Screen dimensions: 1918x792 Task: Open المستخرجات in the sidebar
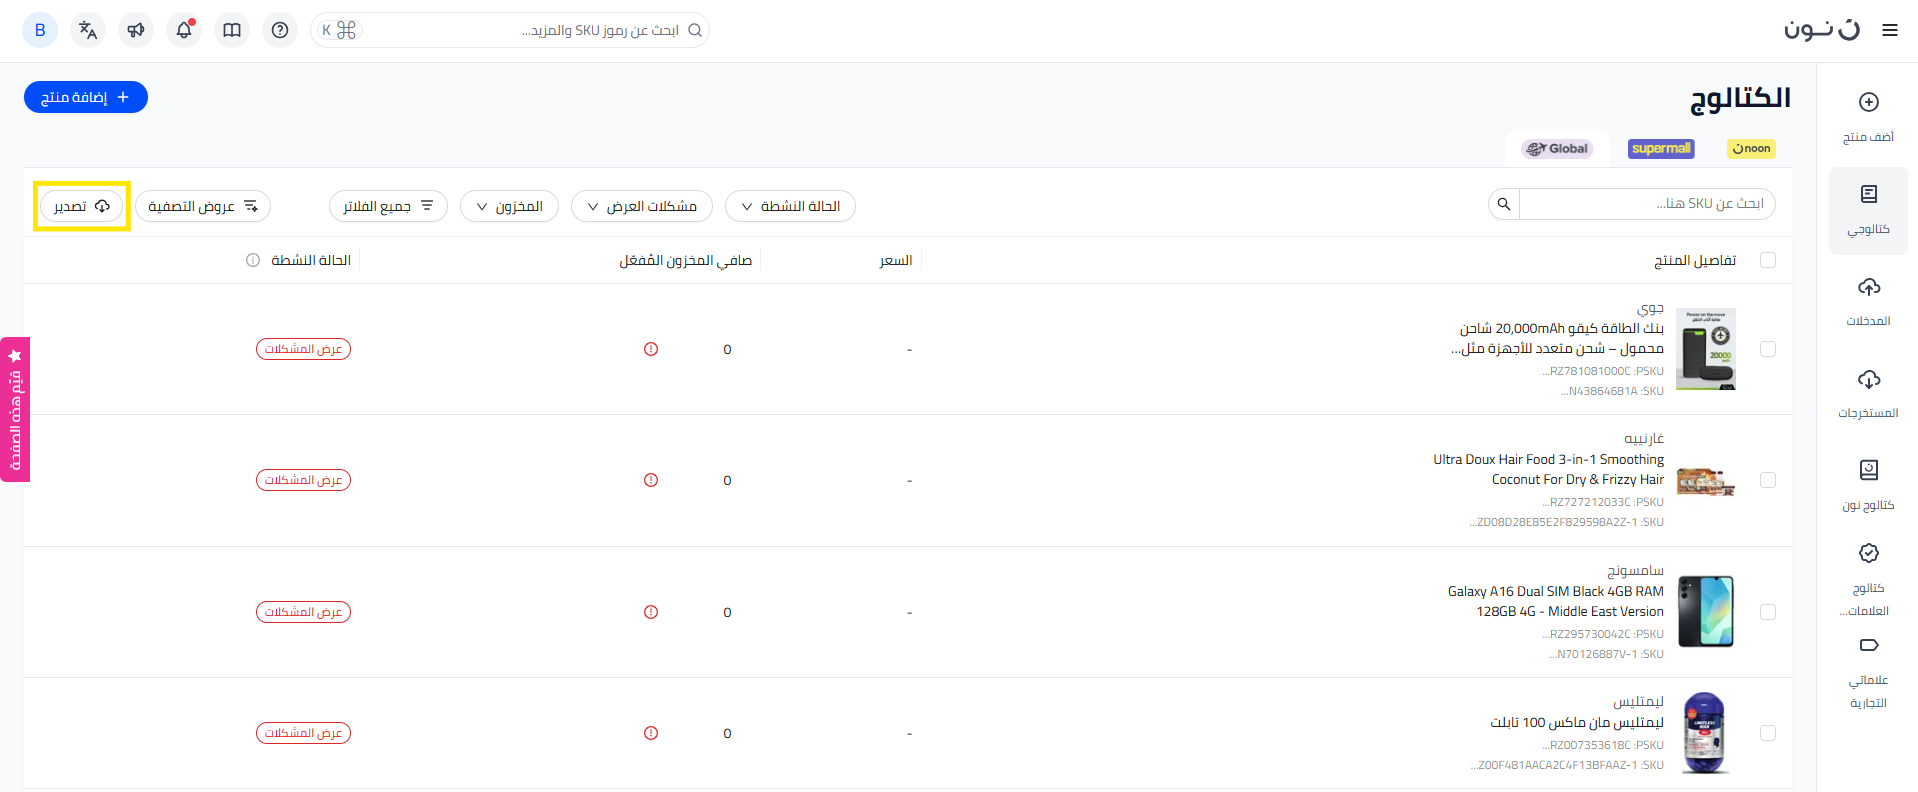click(x=1868, y=394)
